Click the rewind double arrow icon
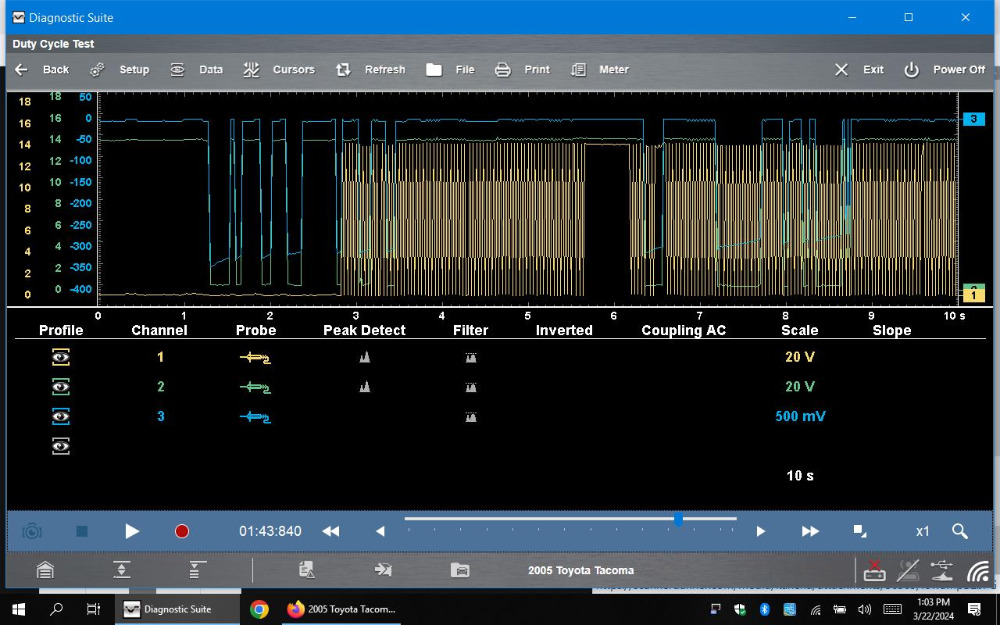Viewport: 1000px width, 625px height. (330, 531)
